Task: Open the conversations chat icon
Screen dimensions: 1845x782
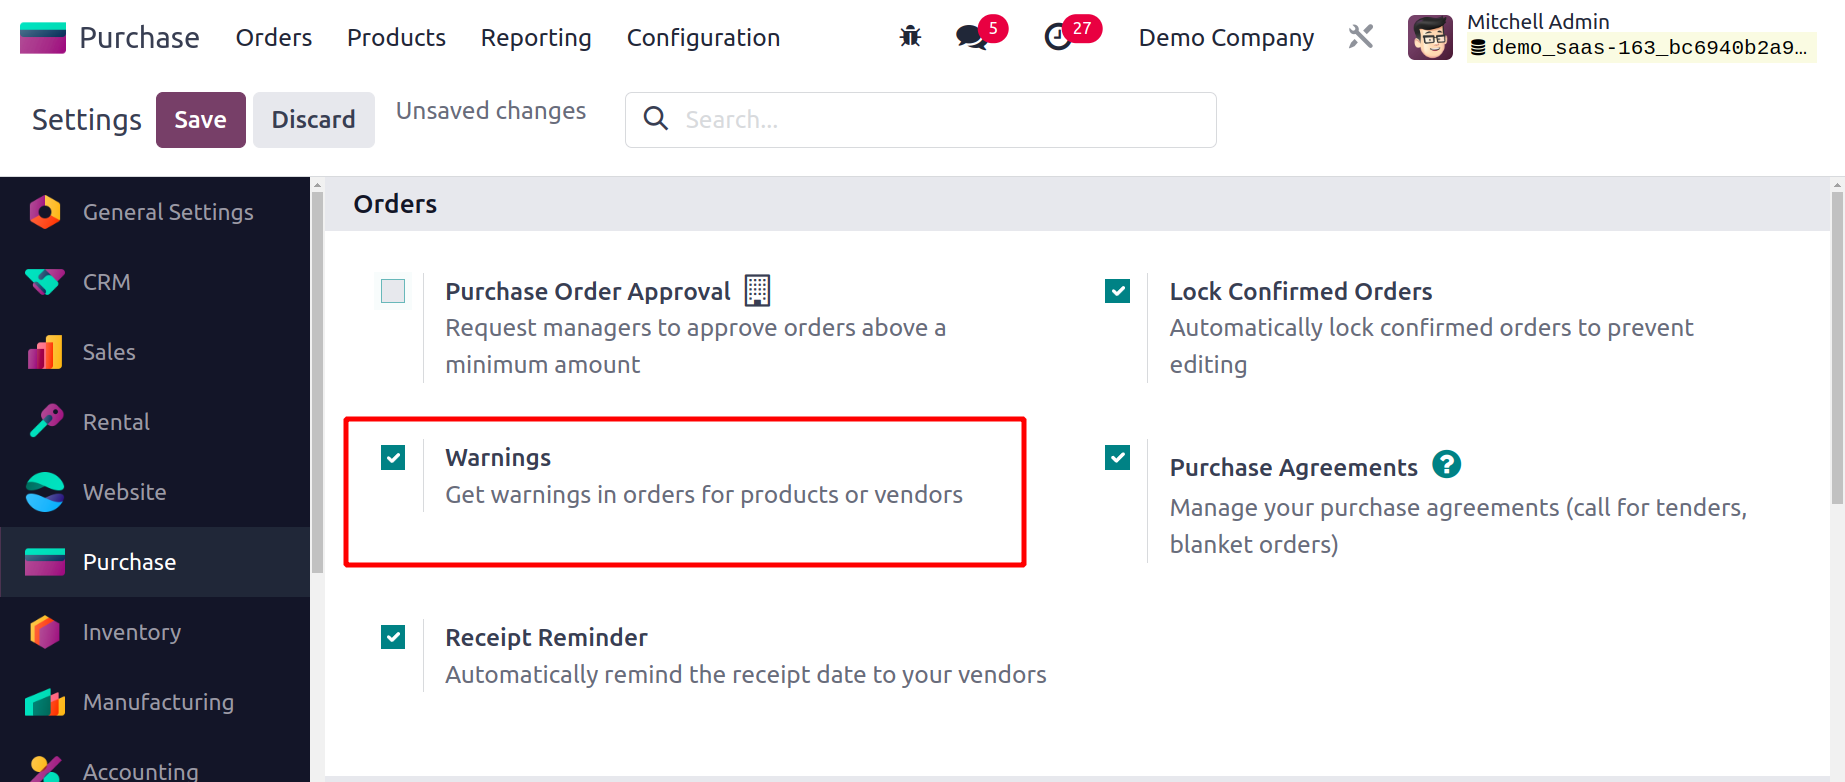Action: 971,38
